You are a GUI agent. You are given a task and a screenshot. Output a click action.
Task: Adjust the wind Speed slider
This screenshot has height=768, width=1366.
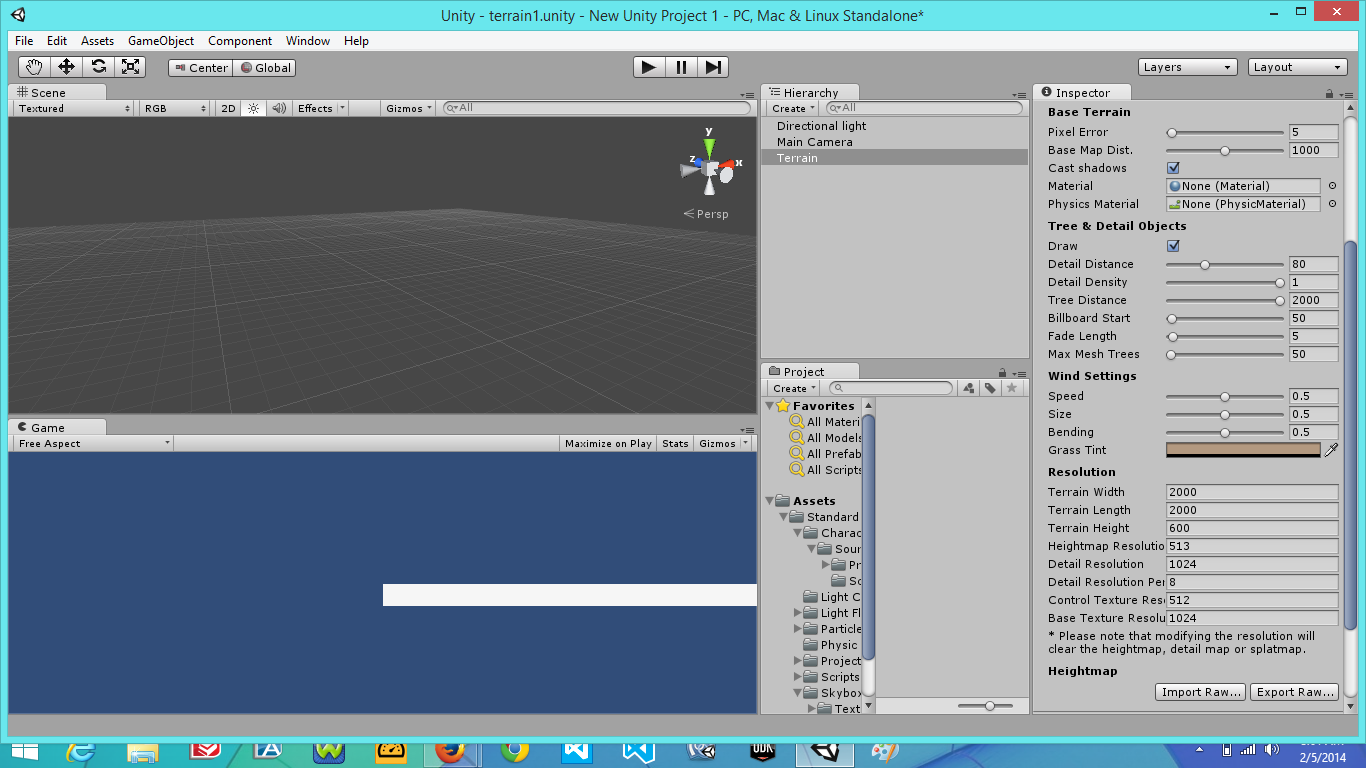1225,396
